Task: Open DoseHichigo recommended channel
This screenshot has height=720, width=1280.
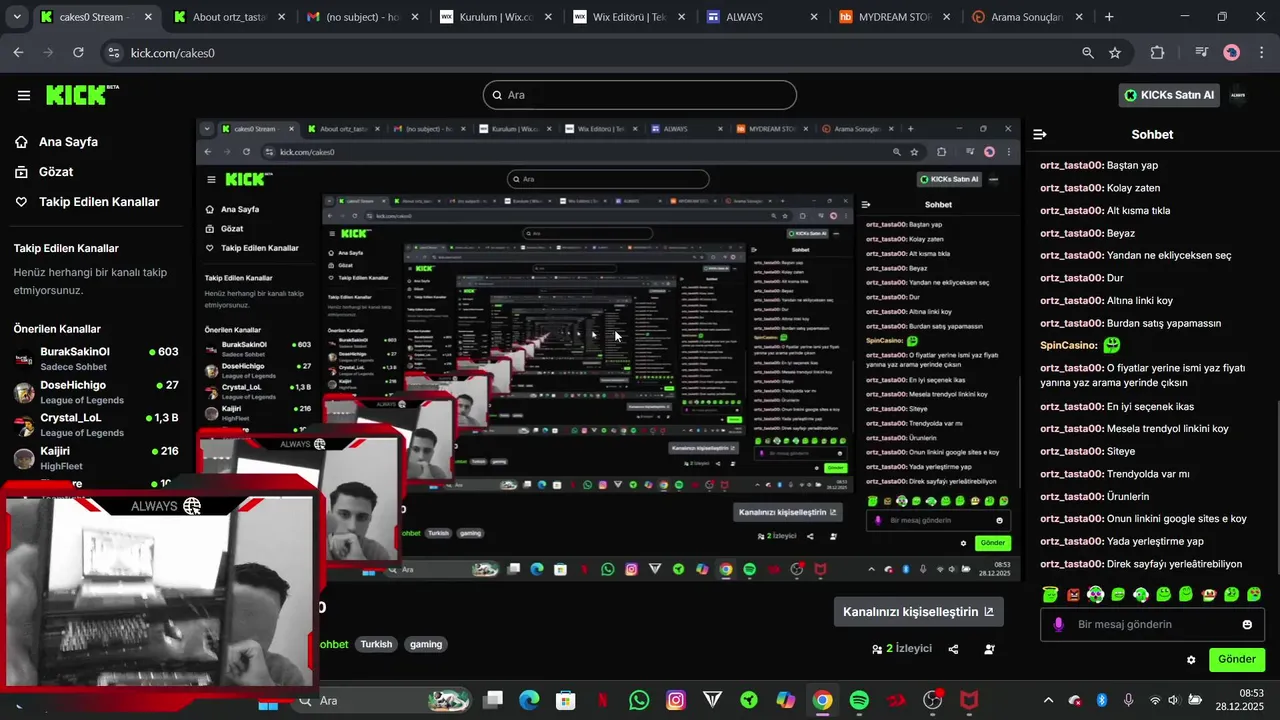Action: (x=96, y=392)
